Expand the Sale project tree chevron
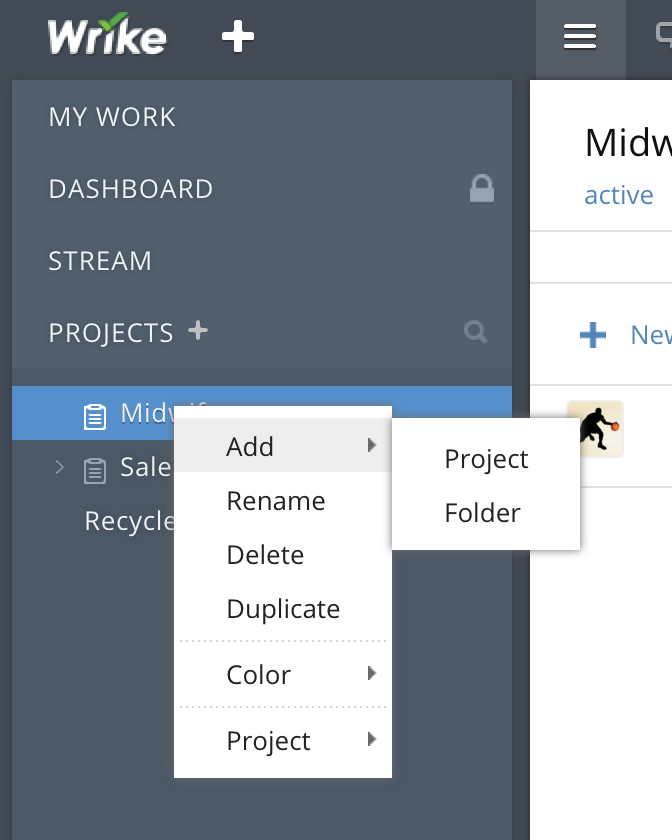 pos(59,467)
